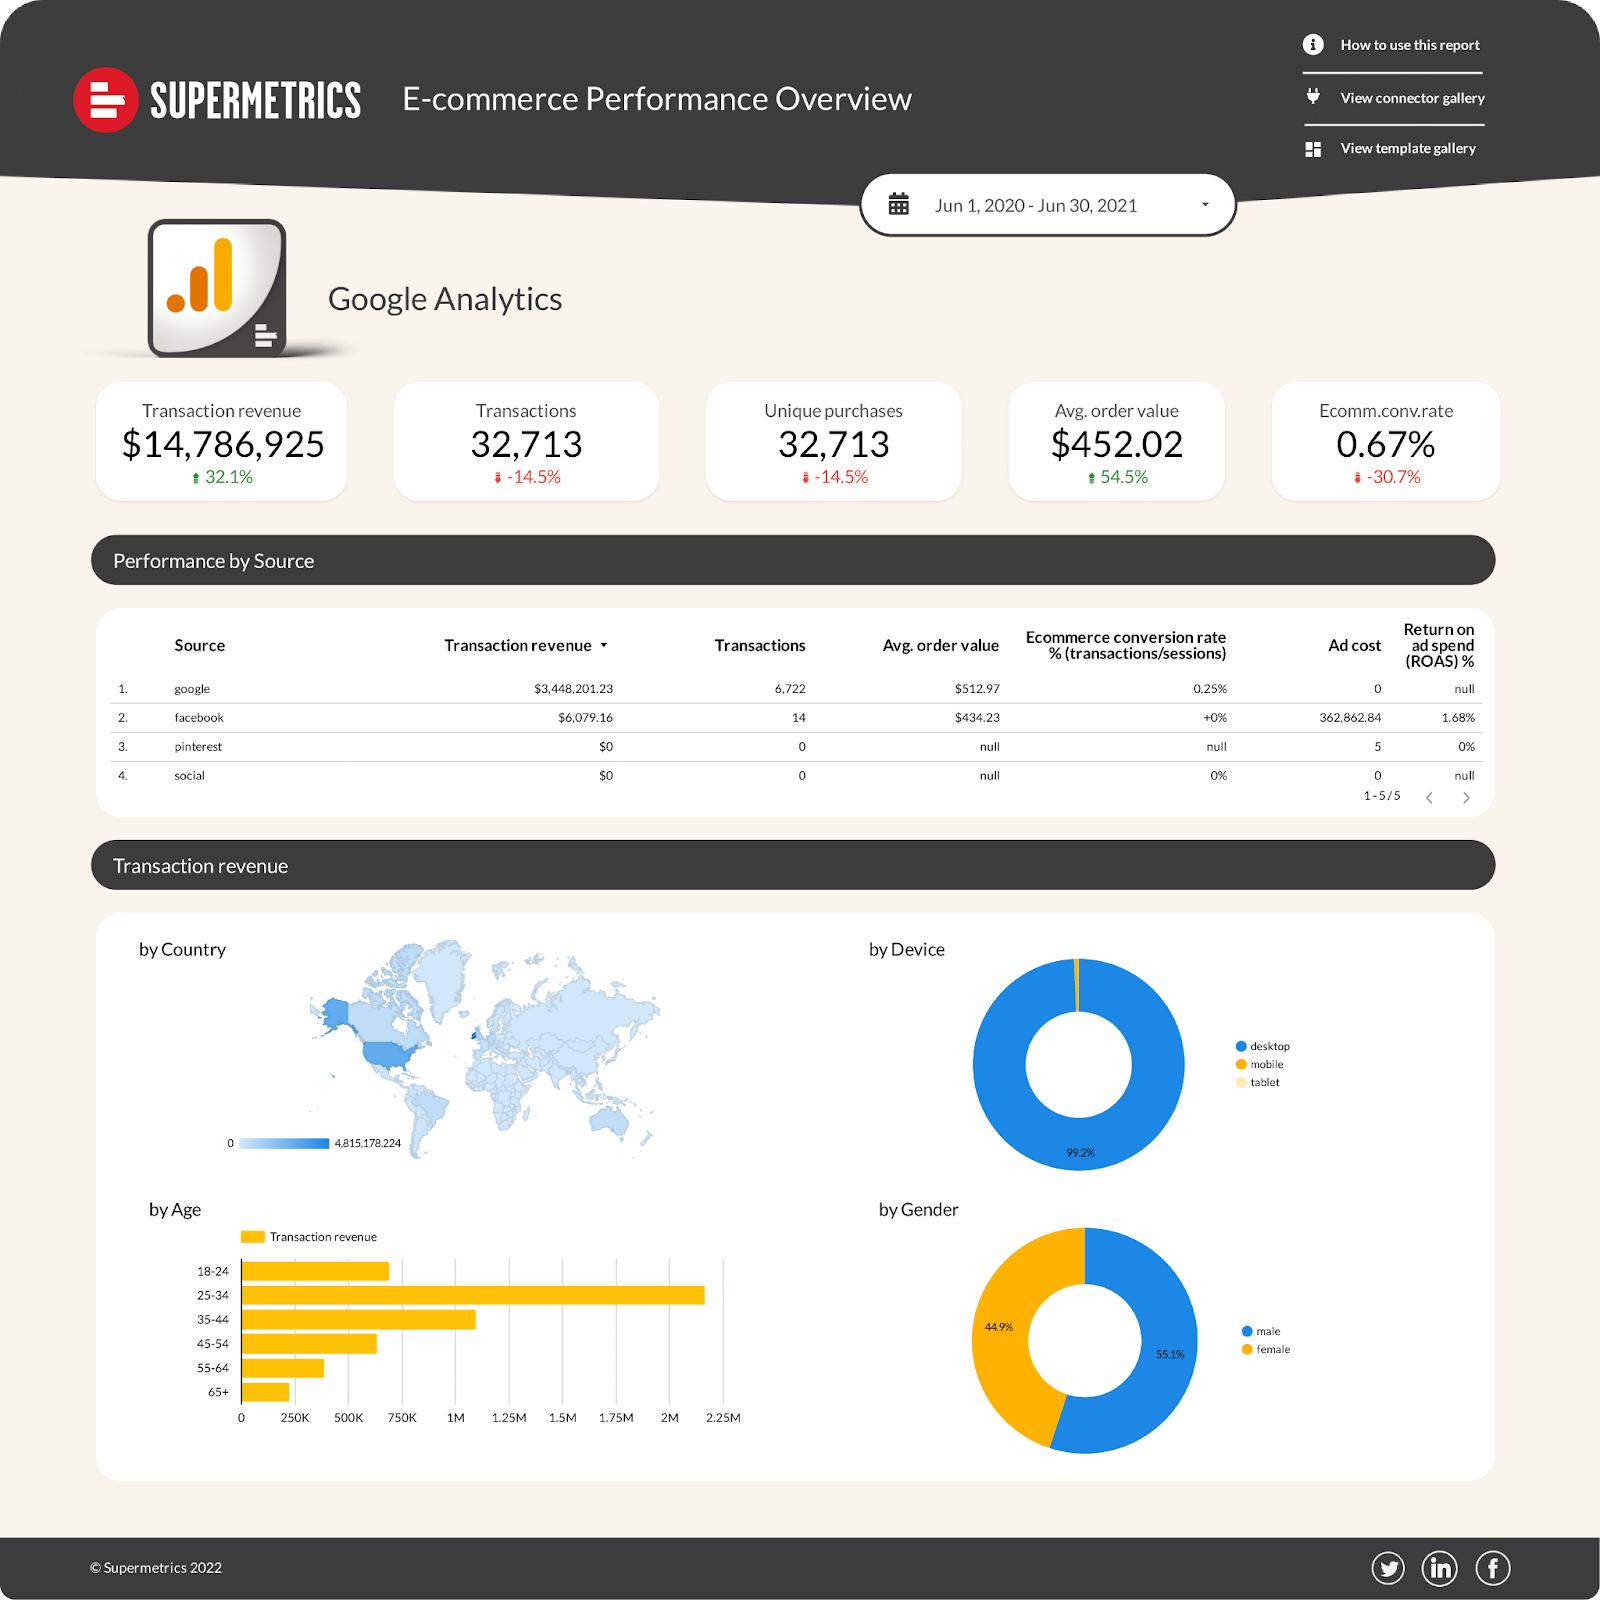This screenshot has width=1600, height=1600.
Task: Click the Ad cost column header
Action: 1354,645
